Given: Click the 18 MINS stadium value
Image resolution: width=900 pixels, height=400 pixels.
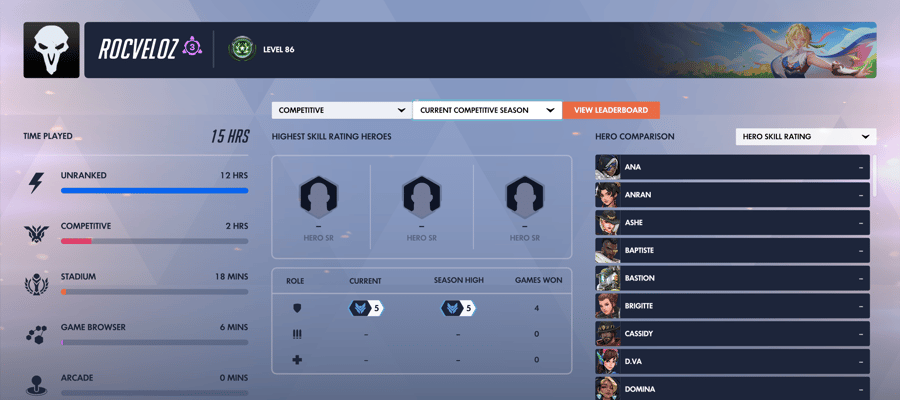Looking at the screenshot, I should pos(232,277).
